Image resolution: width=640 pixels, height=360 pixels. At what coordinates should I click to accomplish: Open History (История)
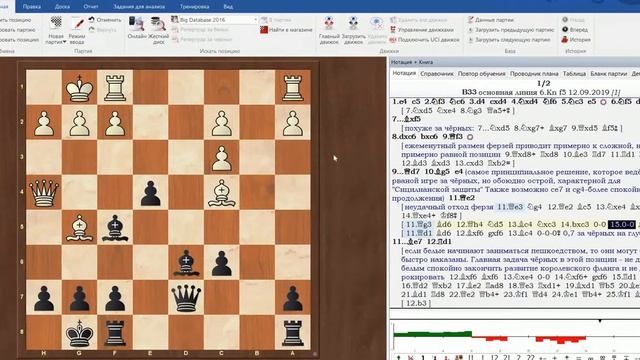576,40
